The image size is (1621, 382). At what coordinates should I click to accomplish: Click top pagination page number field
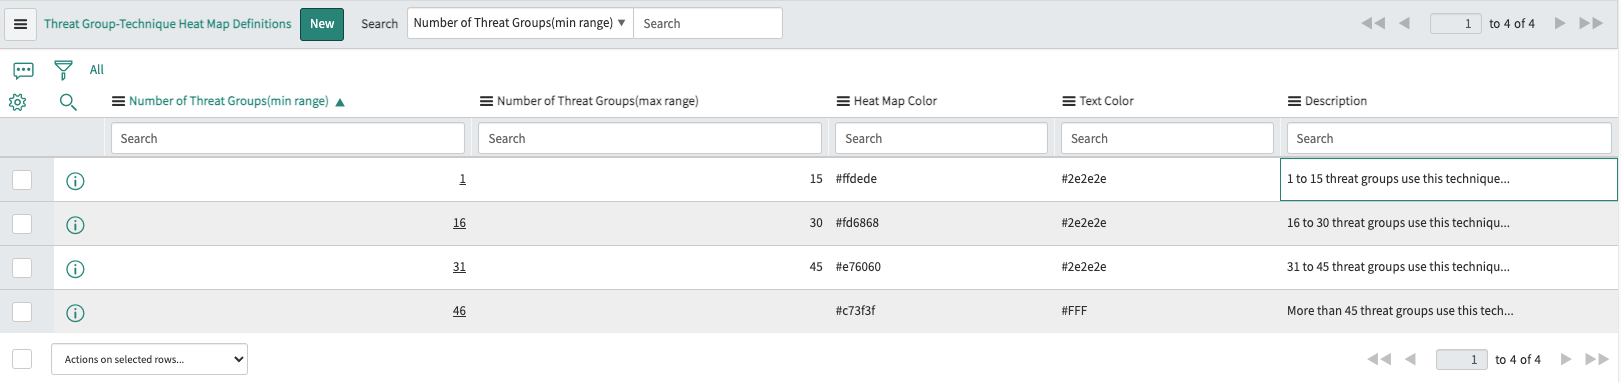(x=1456, y=23)
